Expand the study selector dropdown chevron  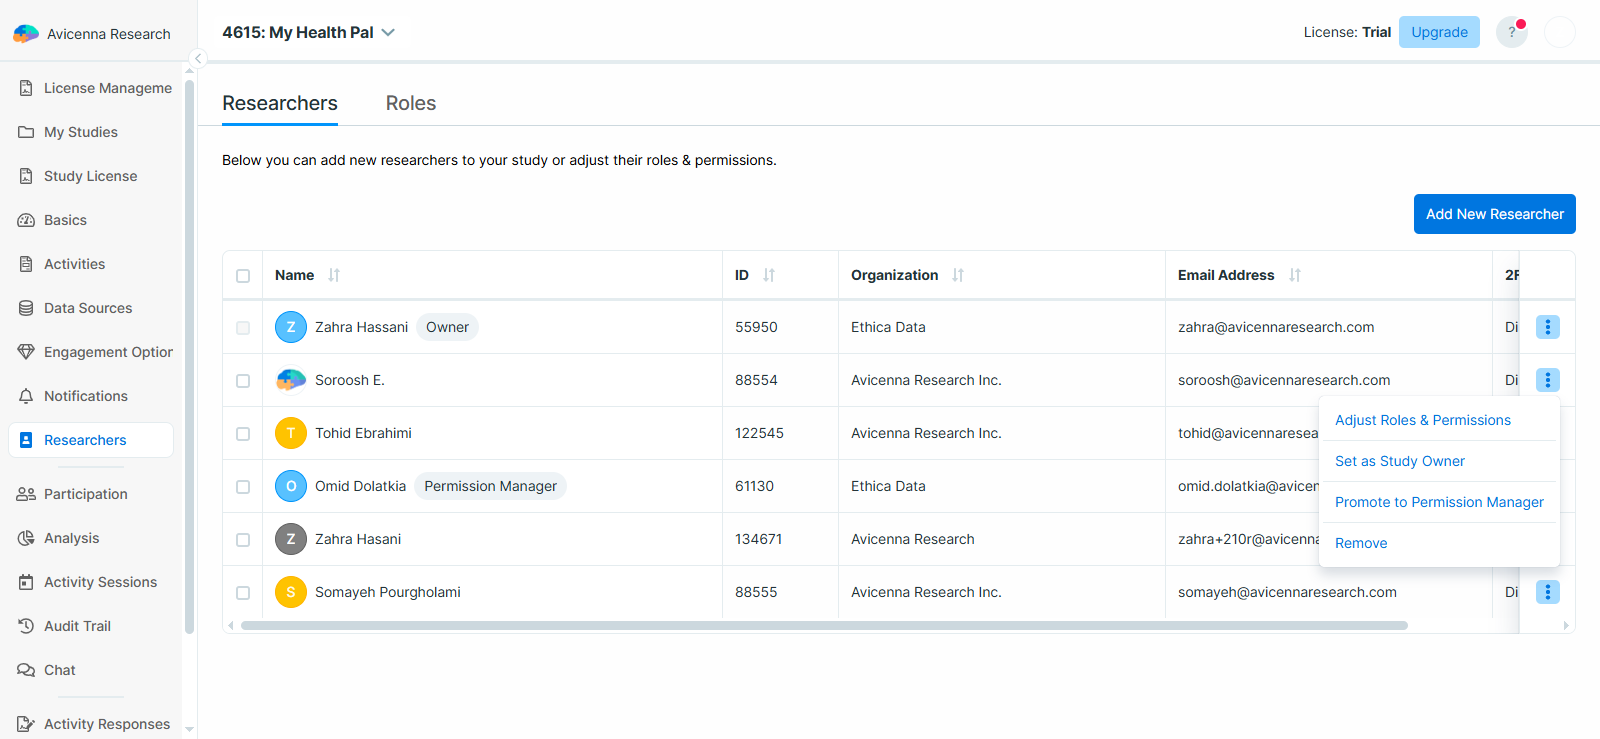point(388,33)
